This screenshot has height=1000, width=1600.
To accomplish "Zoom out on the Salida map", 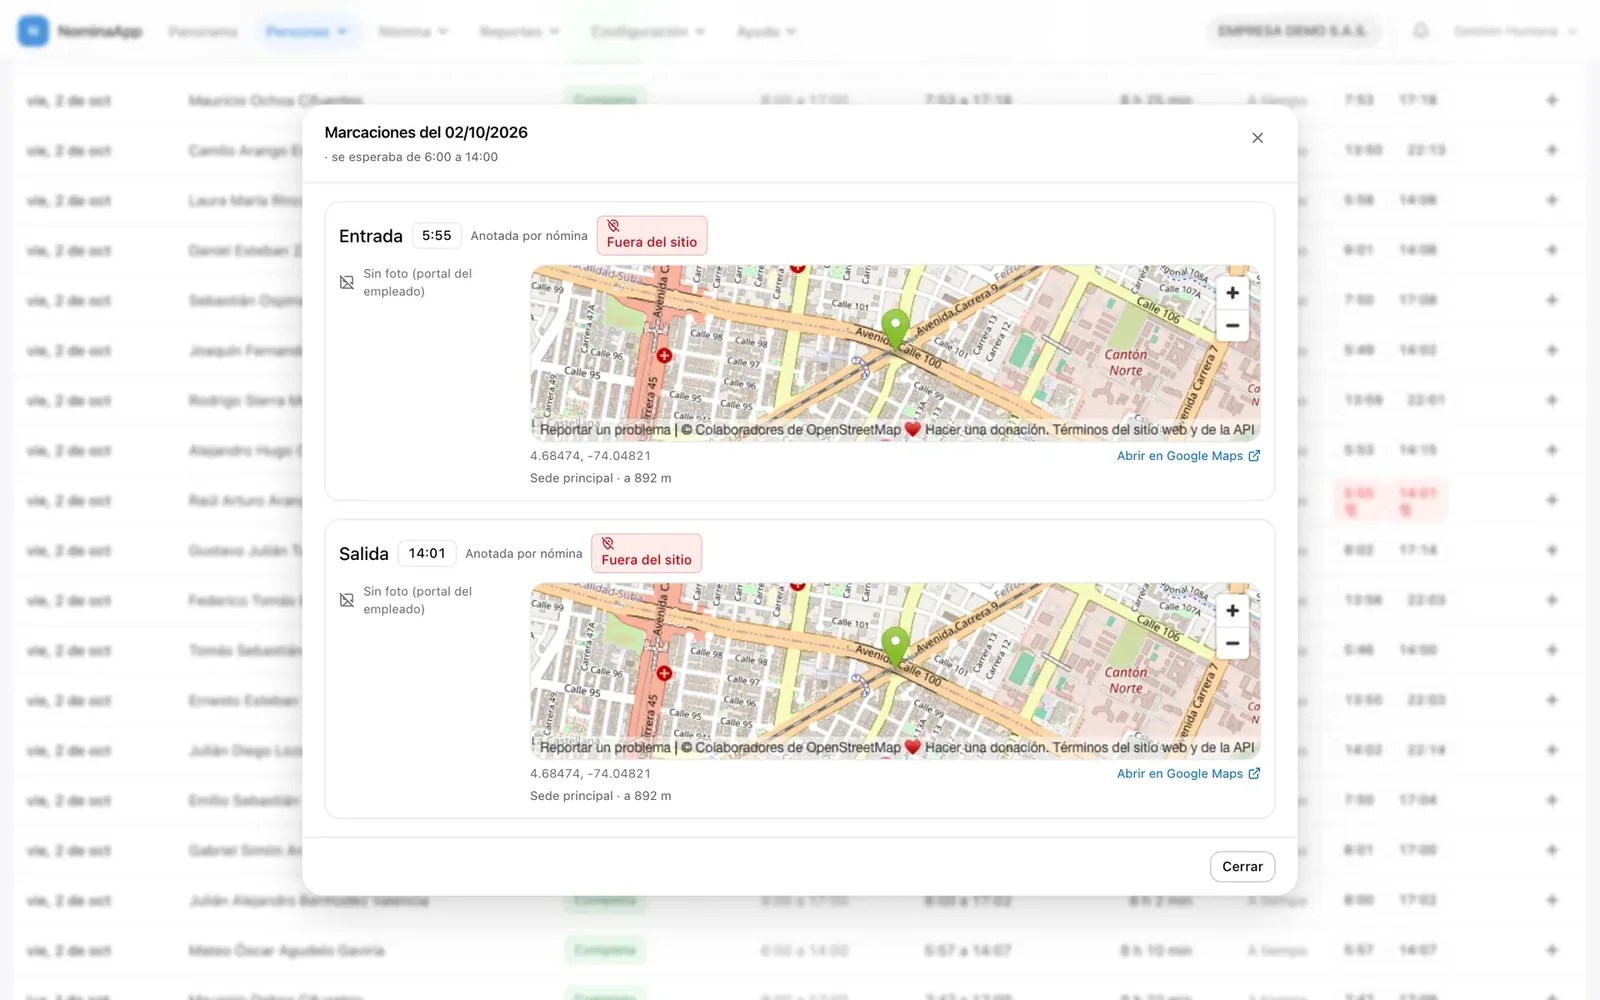I will click(x=1232, y=643).
